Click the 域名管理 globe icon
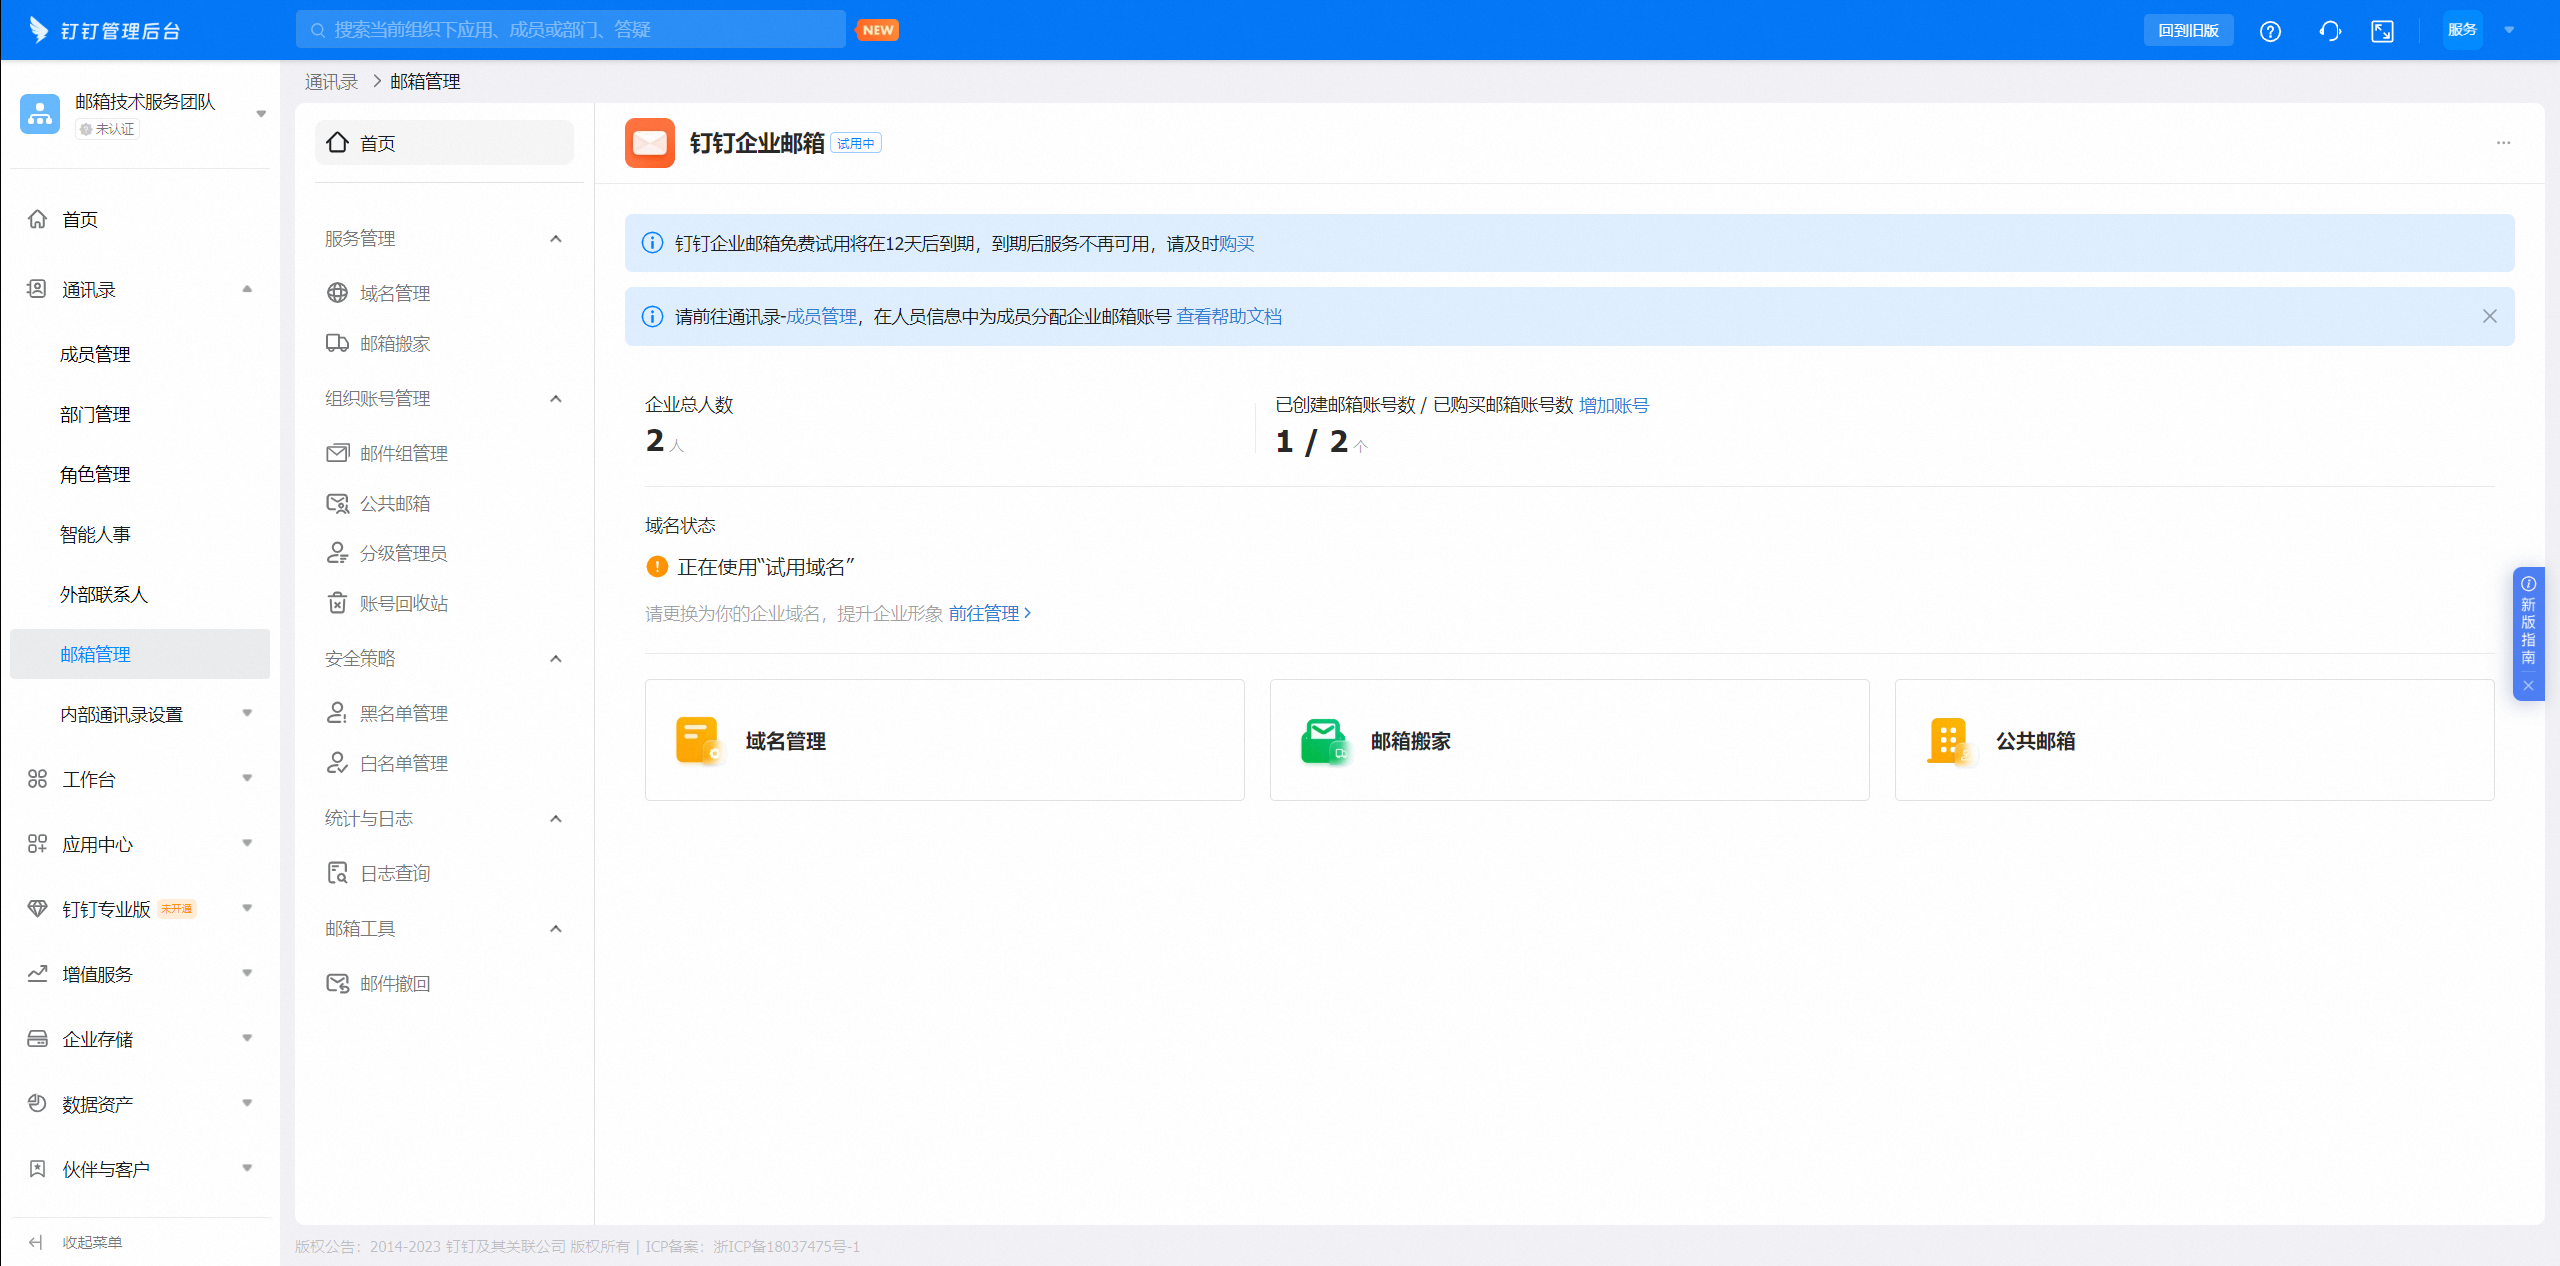This screenshot has height=1266, width=2560. [337, 293]
